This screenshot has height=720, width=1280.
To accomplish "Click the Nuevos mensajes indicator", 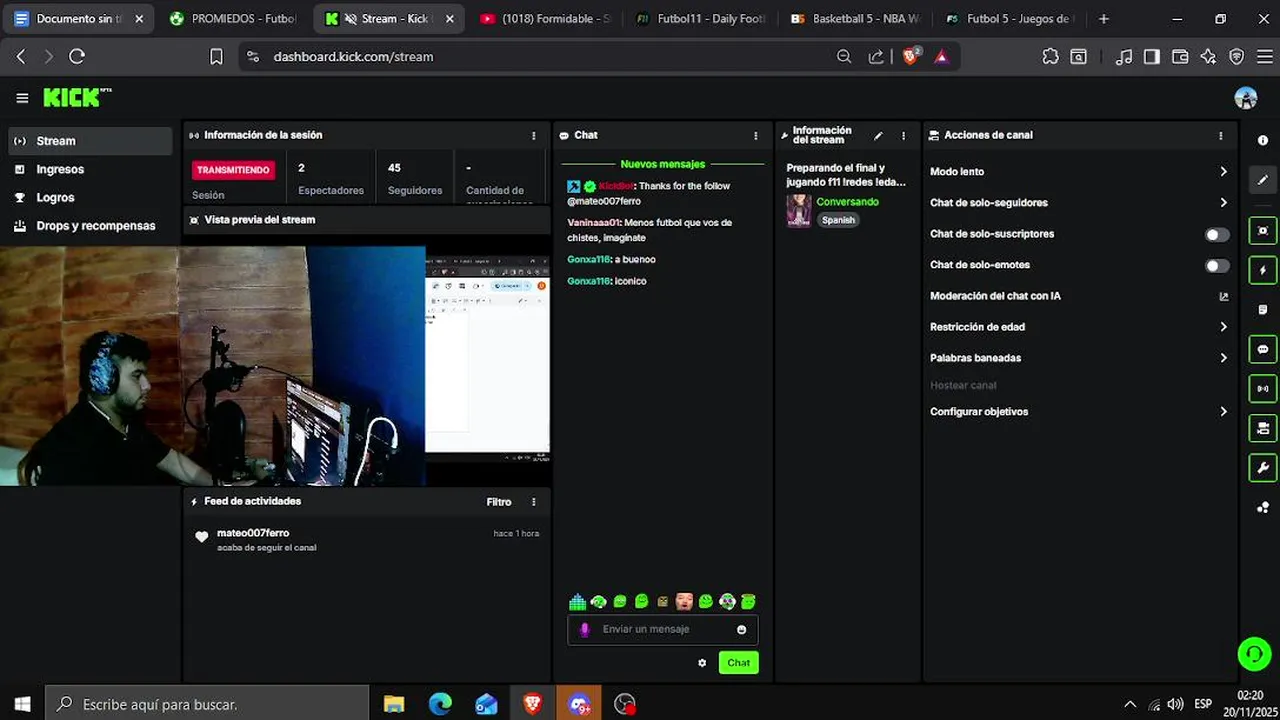I will click(x=662, y=164).
